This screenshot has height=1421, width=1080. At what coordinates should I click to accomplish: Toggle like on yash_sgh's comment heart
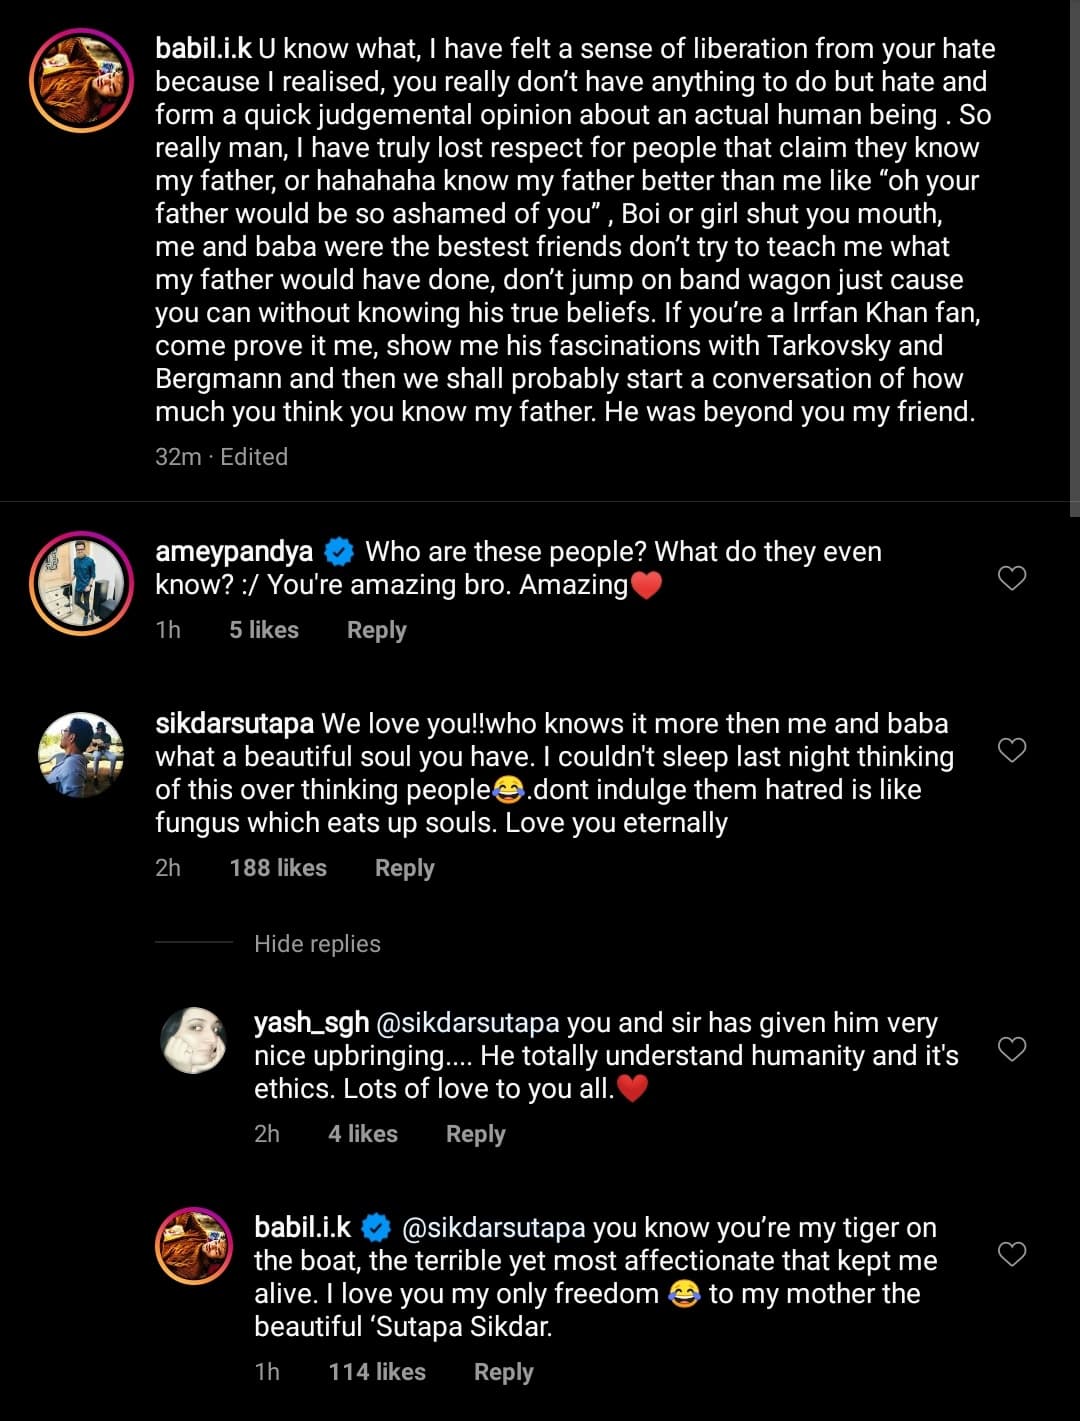tap(1012, 1049)
